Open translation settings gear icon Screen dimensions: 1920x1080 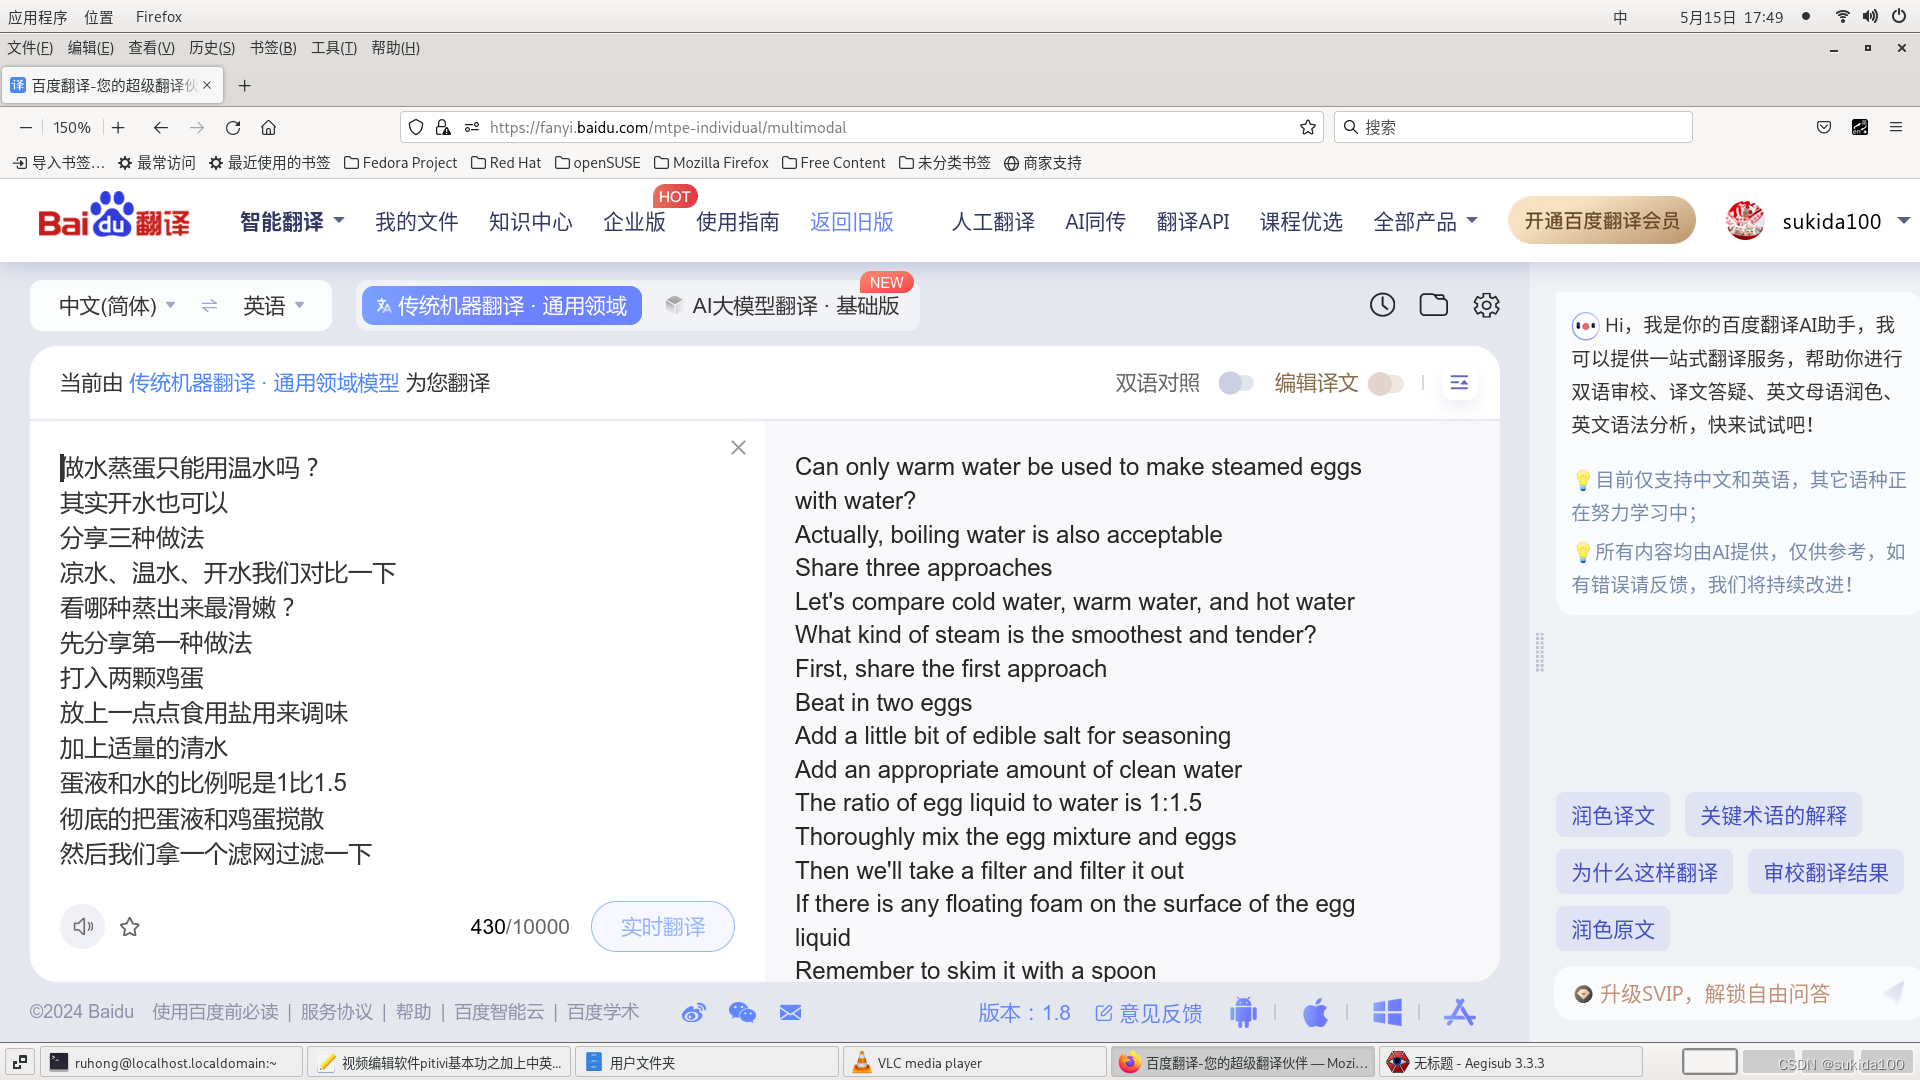click(x=1486, y=305)
